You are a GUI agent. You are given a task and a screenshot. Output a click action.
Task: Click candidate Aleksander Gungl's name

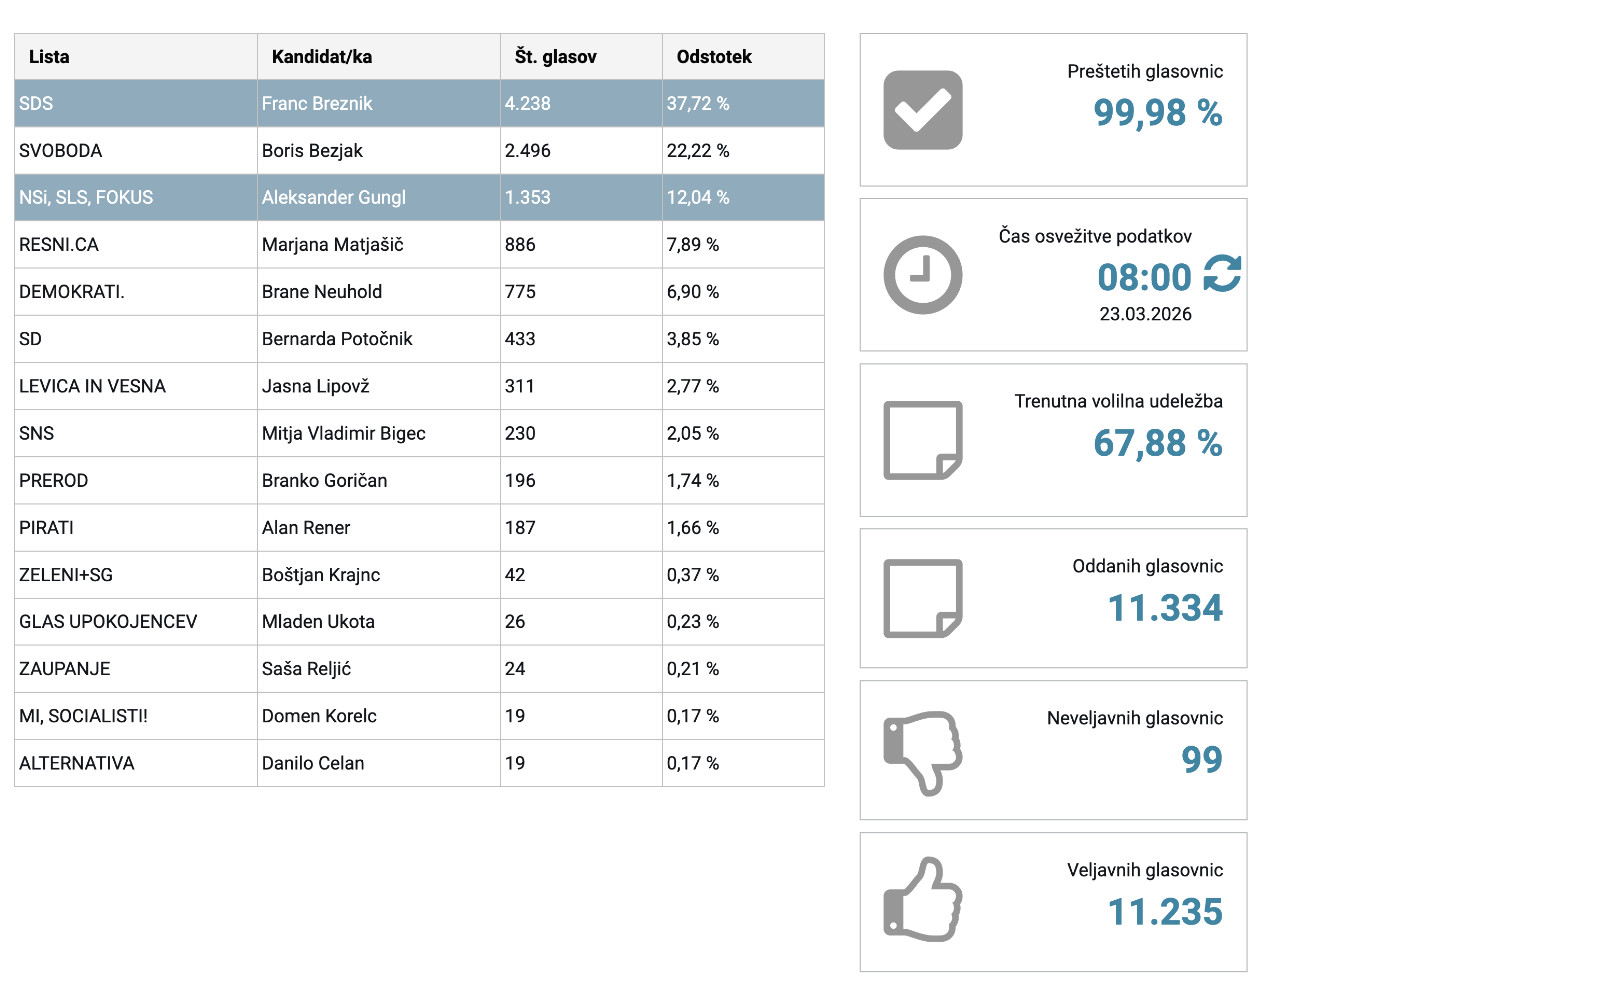click(x=334, y=198)
